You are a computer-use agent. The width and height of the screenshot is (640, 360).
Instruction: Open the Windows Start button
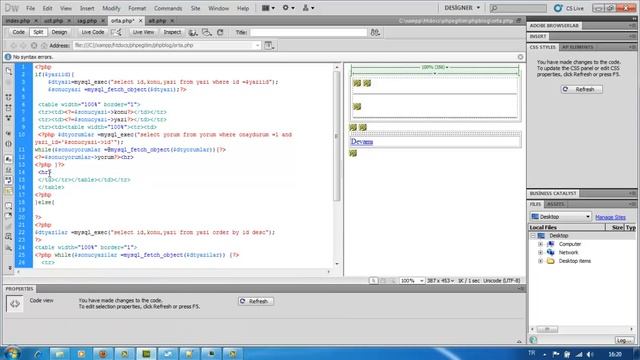click(12, 353)
